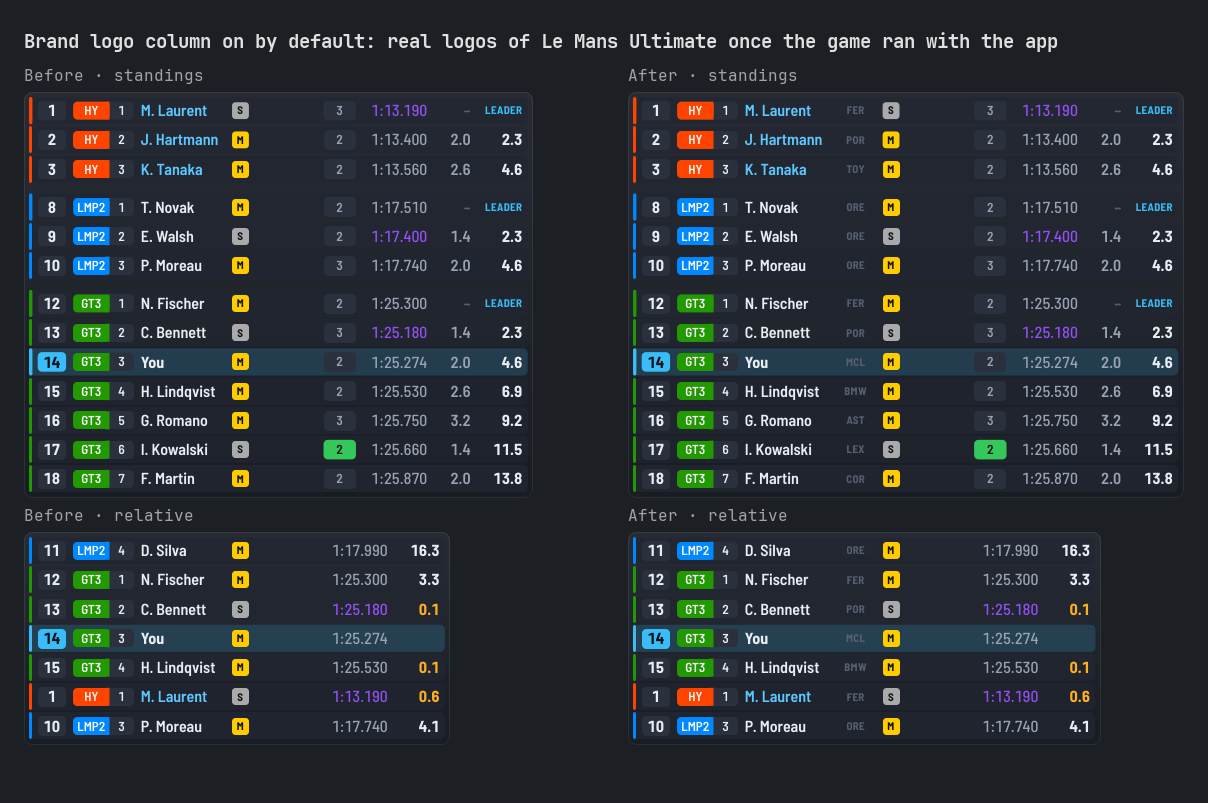Select the P. Moreau name in Before standings

click(171, 266)
